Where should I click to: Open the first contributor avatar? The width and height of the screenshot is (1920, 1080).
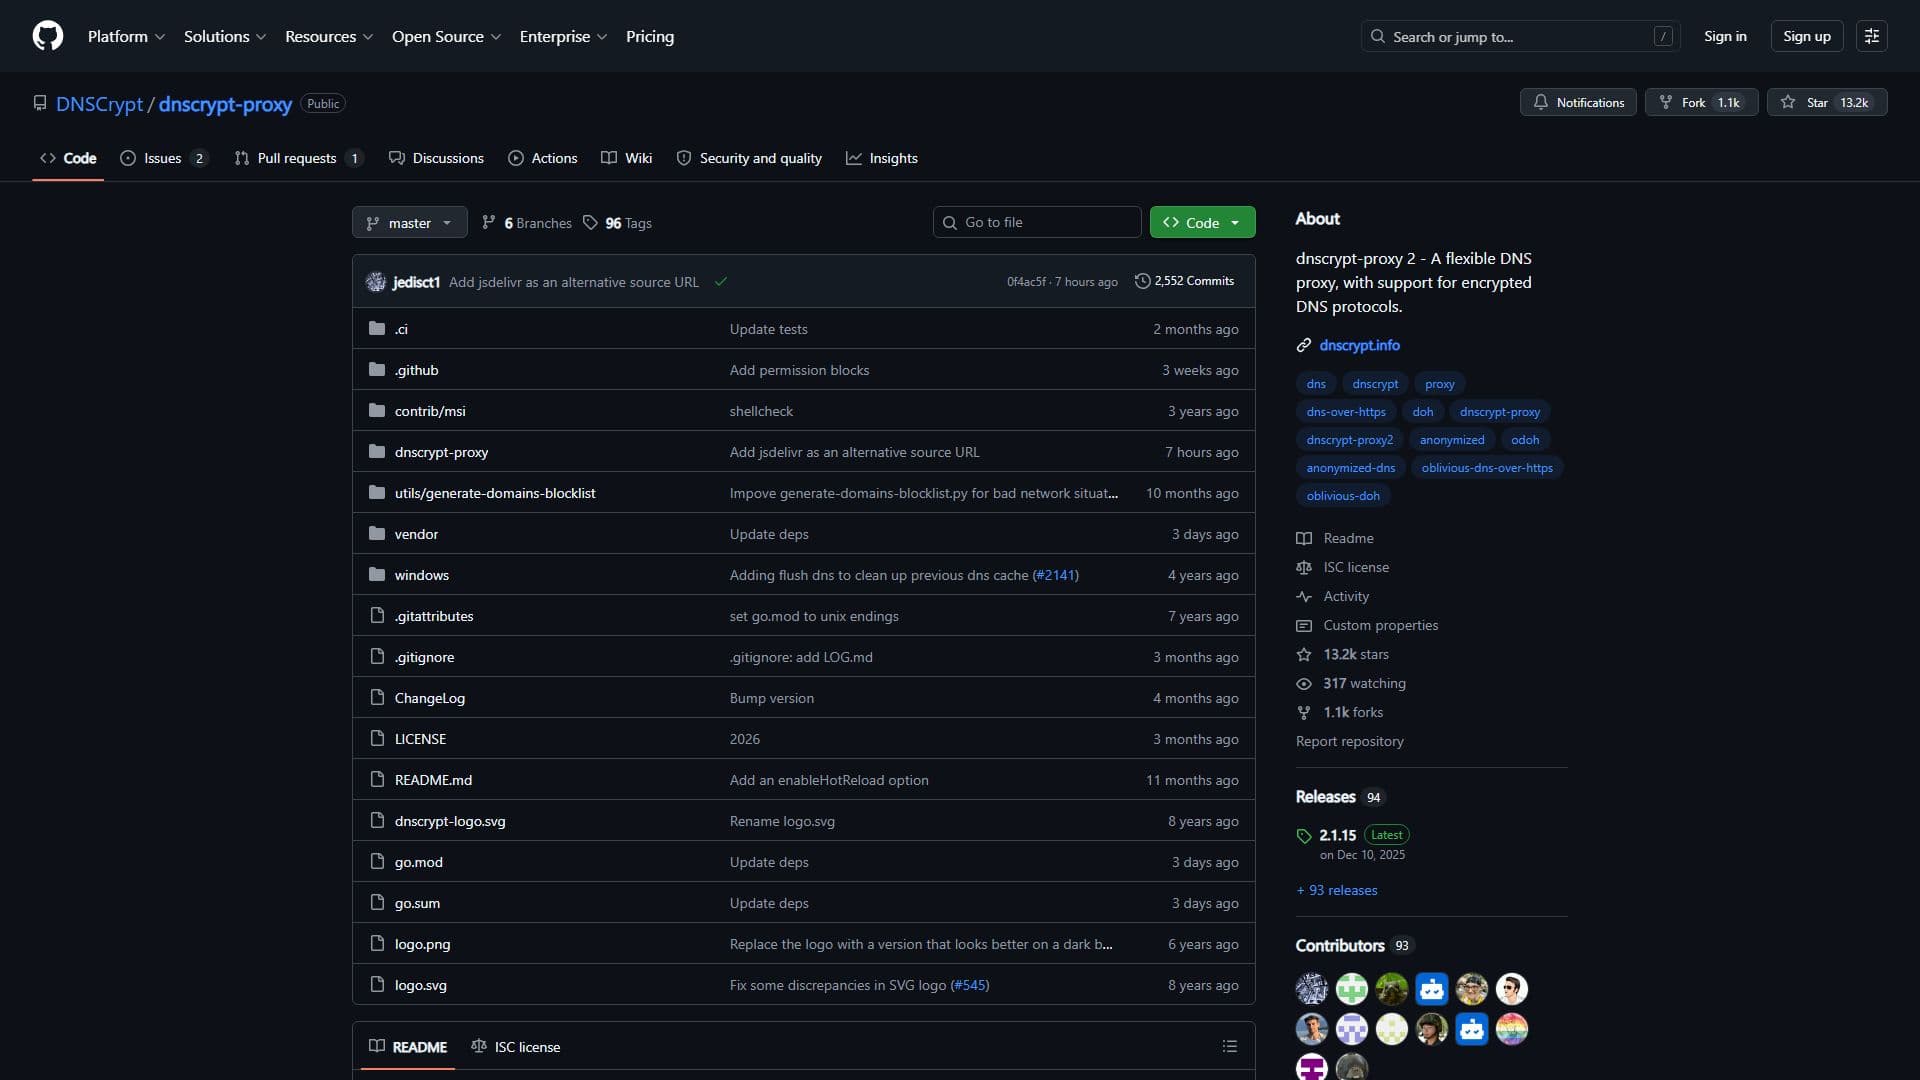point(1312,989)
